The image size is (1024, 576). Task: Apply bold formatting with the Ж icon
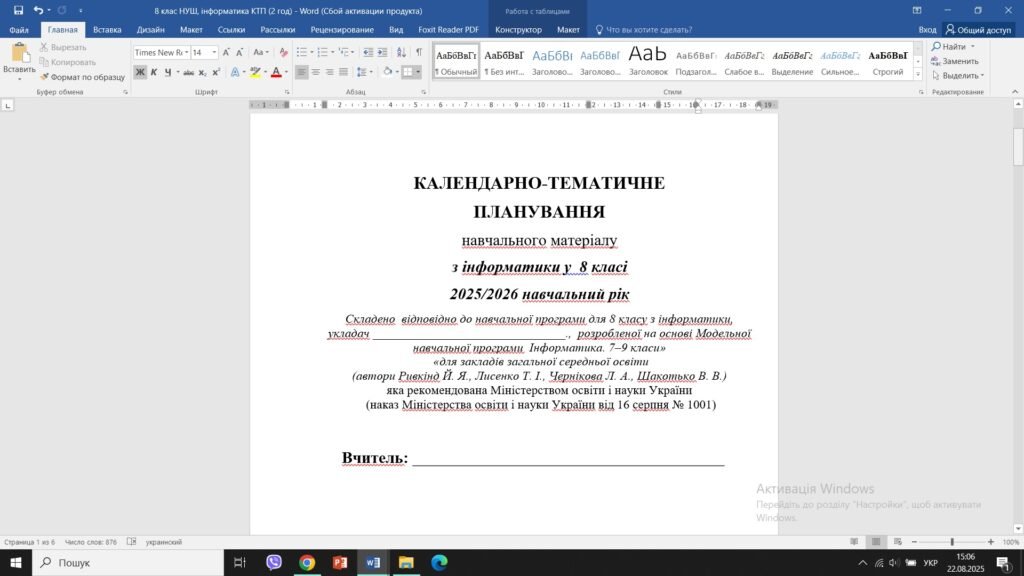(x=142, y=72)
